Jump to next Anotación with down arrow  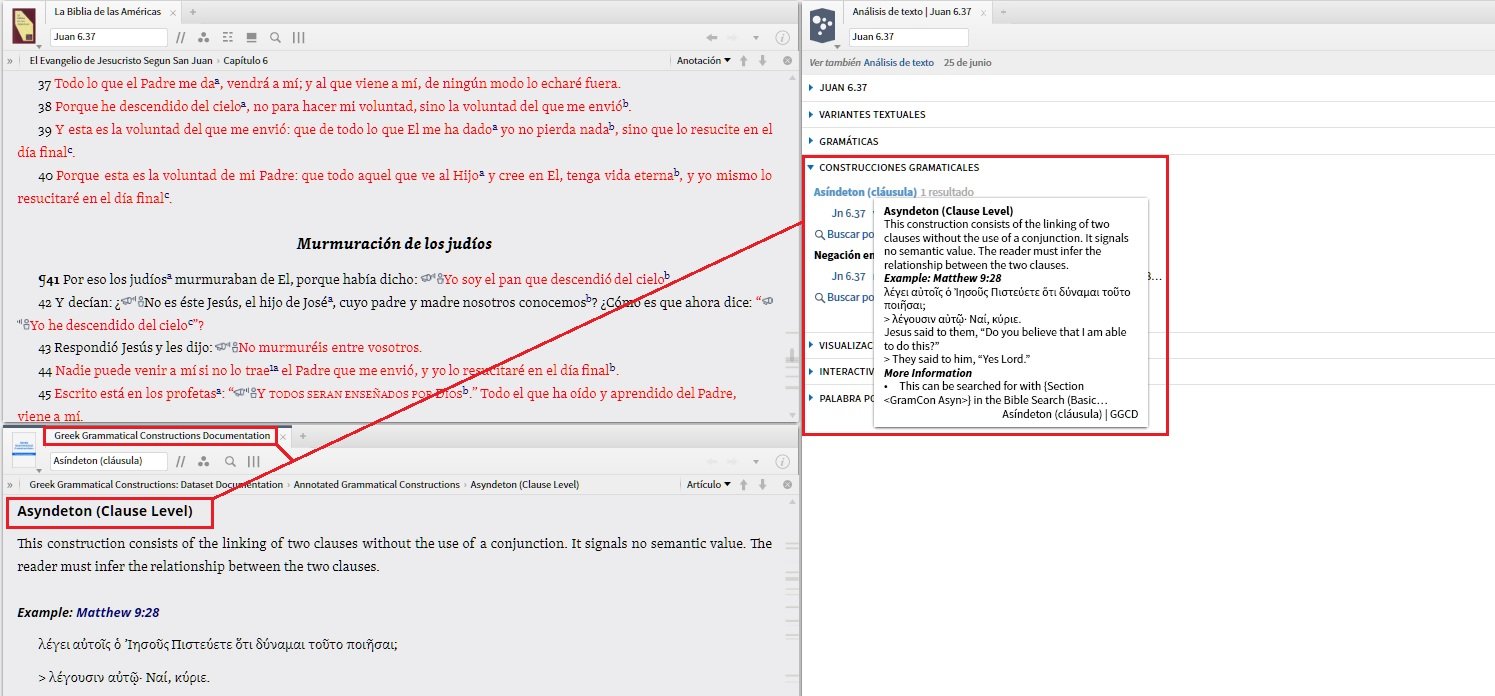762,61
